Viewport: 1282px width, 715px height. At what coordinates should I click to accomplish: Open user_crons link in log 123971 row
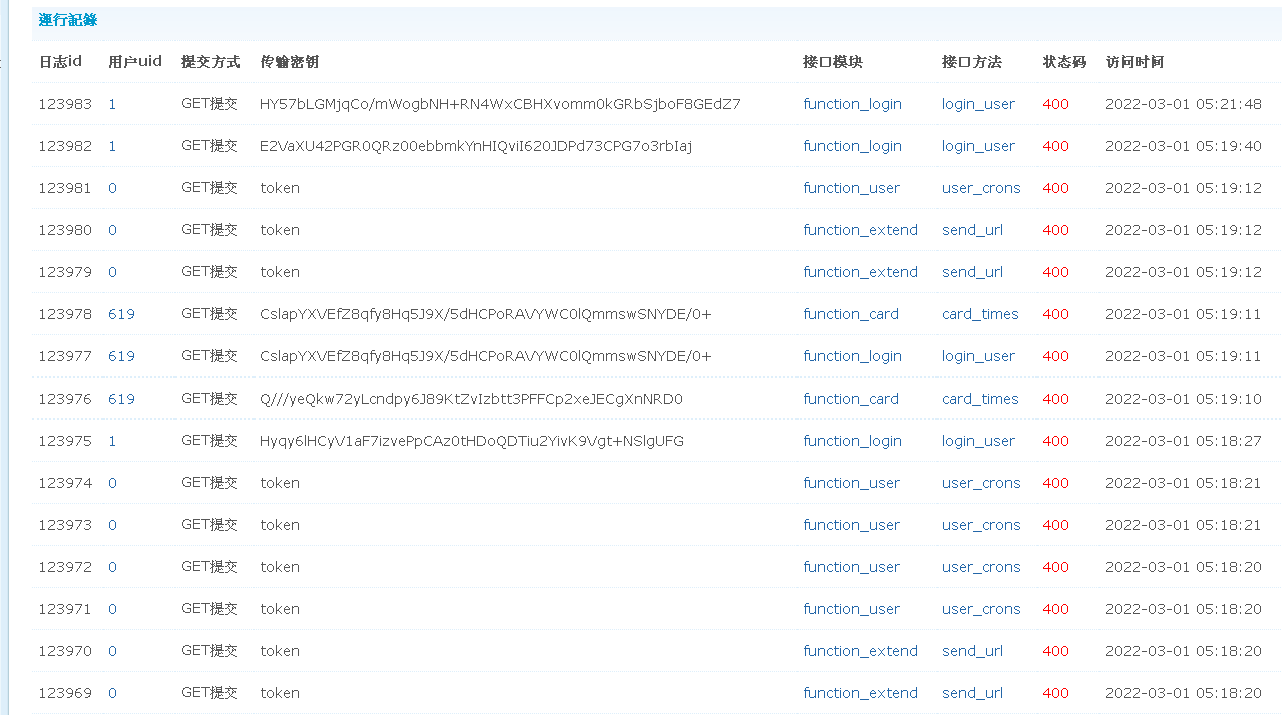[x=981, y=609]
